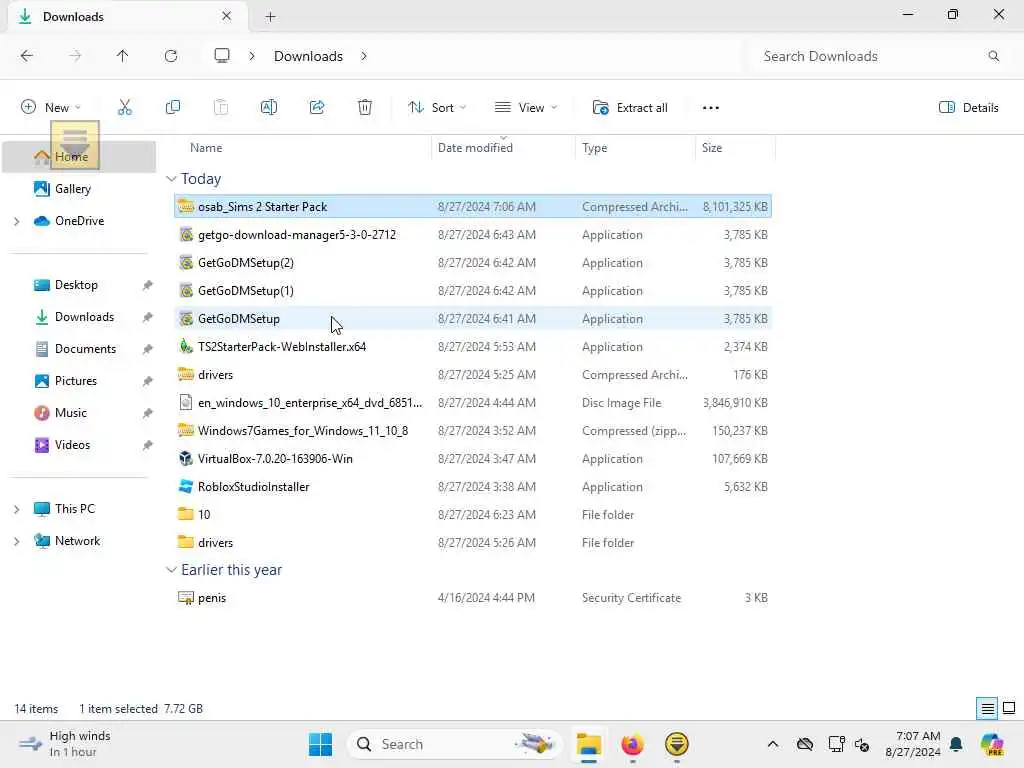Click Downloads in the address bar
1024x768 pixels.
point(308,56)
